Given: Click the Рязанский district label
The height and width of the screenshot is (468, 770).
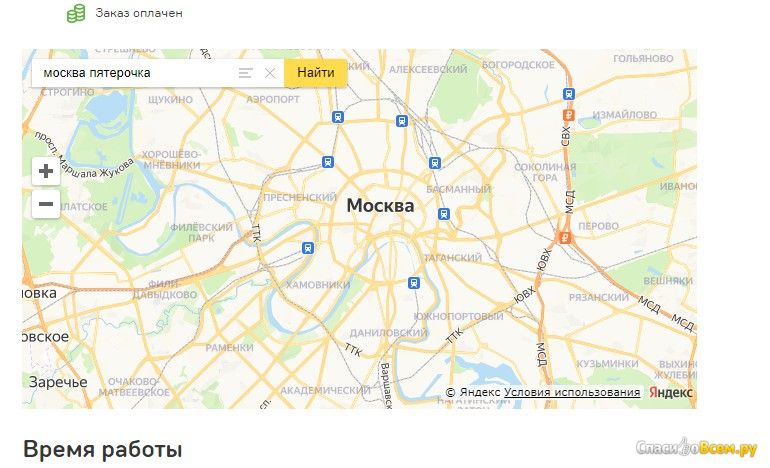Looking at the screenshot, I should coord(599,298).
